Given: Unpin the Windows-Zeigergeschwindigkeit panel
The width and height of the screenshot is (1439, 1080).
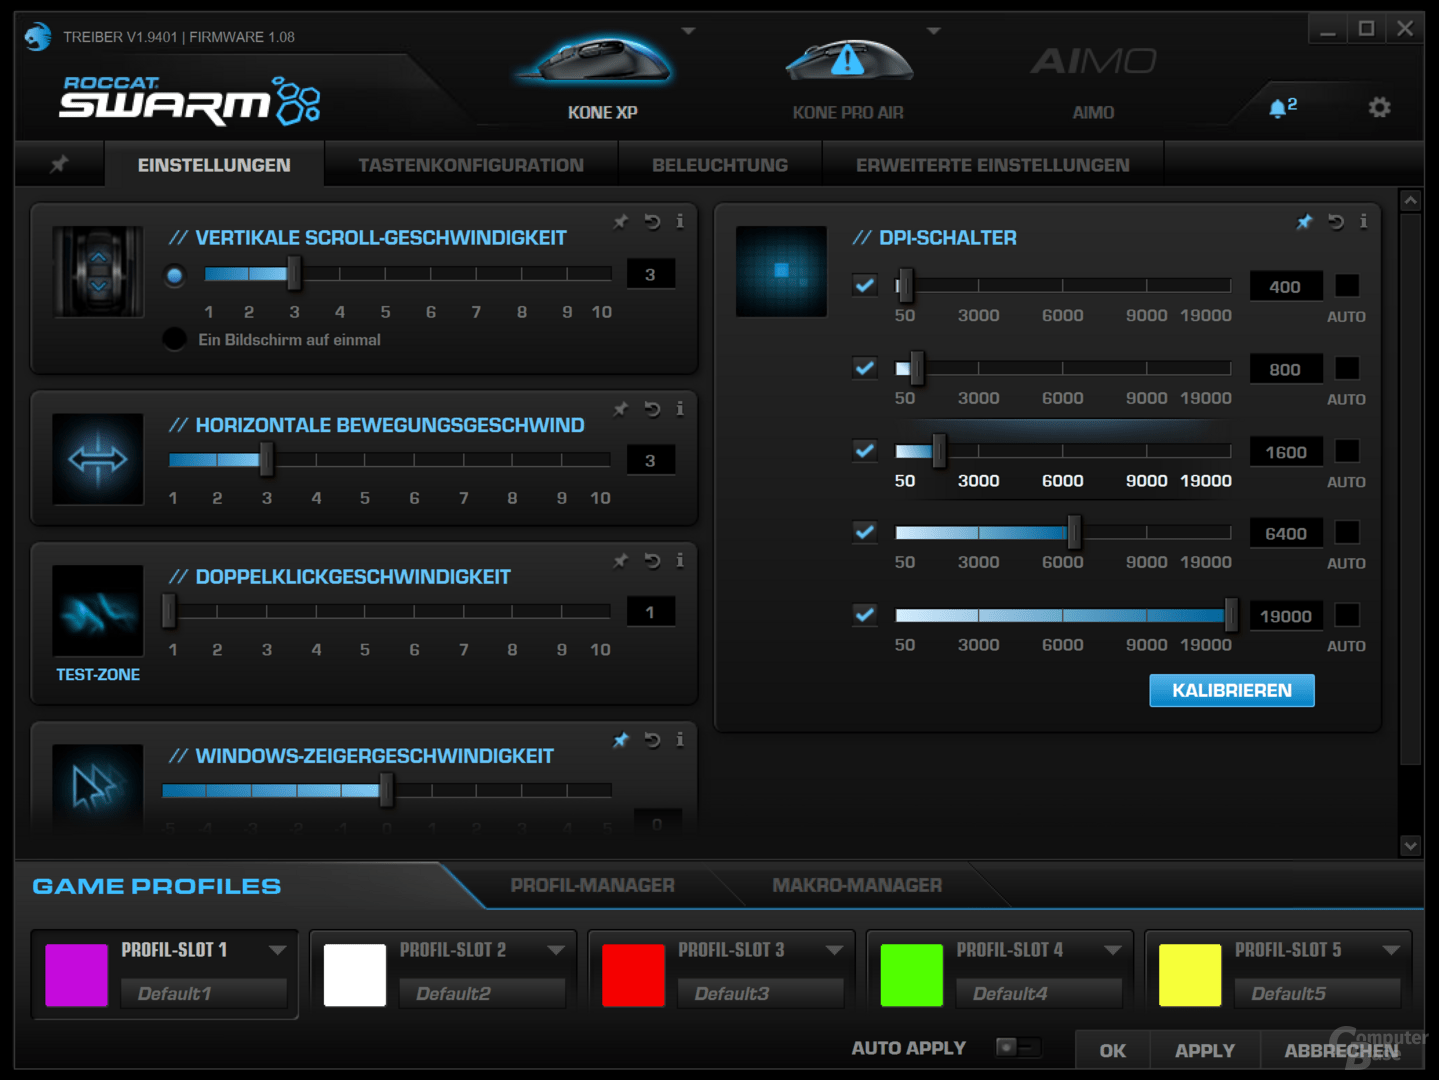Looking at the screenshot, I should click(x=621, y=740).
